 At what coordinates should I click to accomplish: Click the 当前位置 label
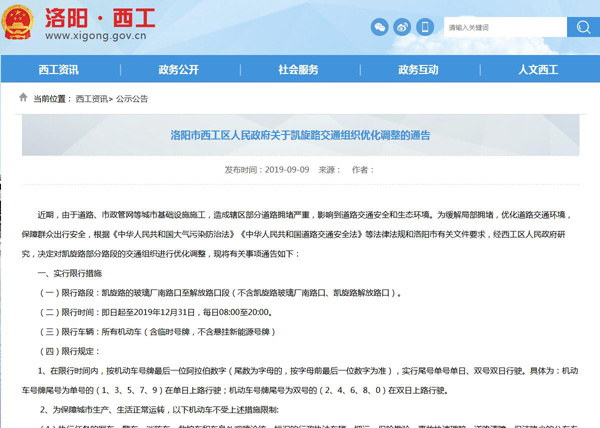point(52,99)
